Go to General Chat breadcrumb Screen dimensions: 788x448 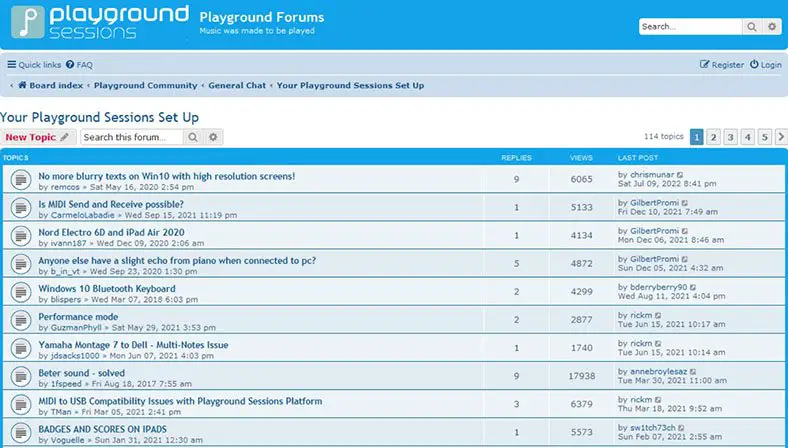point(237,85)
